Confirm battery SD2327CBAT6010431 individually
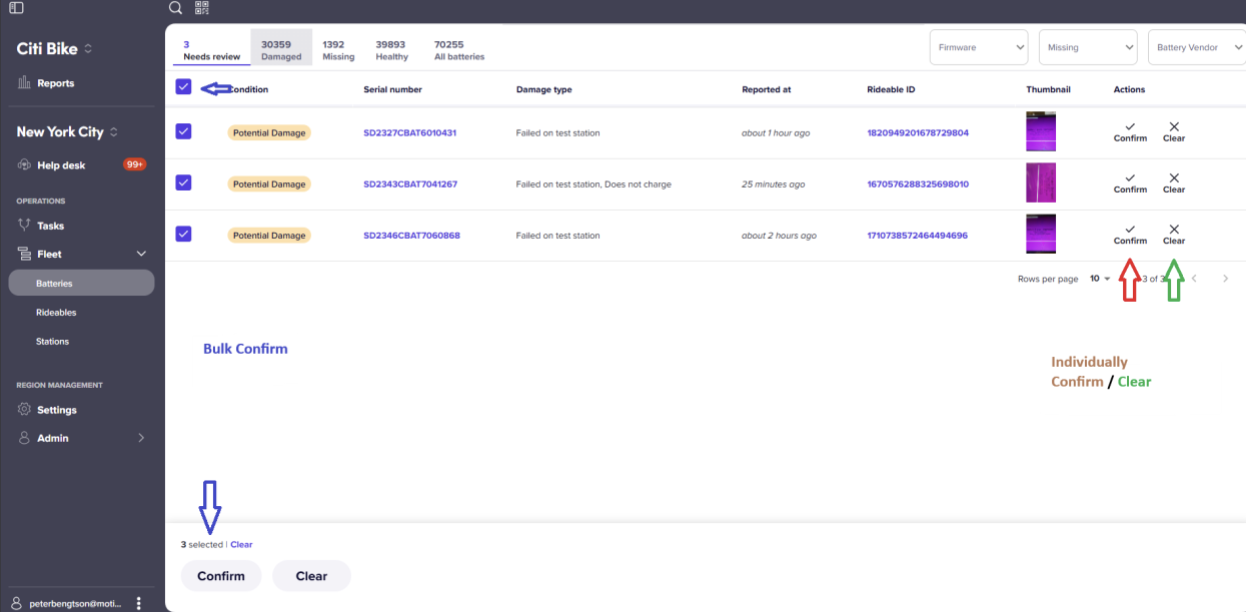The height and width of the screenshot is (612, 1248). [x=1130, y=132]
